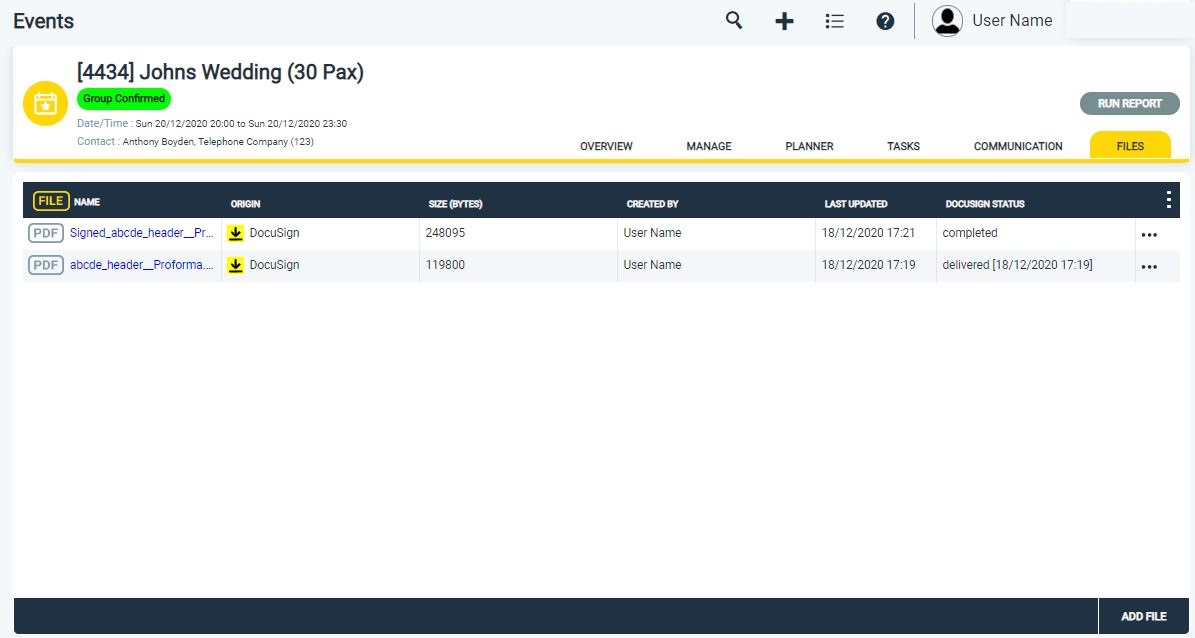Sort by Name column header
Screen dimensions: 1195x638
click(87, 202)
